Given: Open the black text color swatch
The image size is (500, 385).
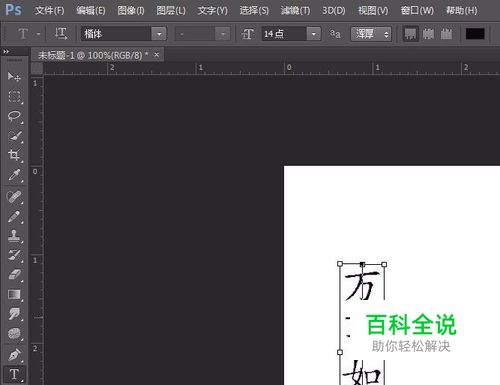Looking at the screenshot, I should coord(475,34).
